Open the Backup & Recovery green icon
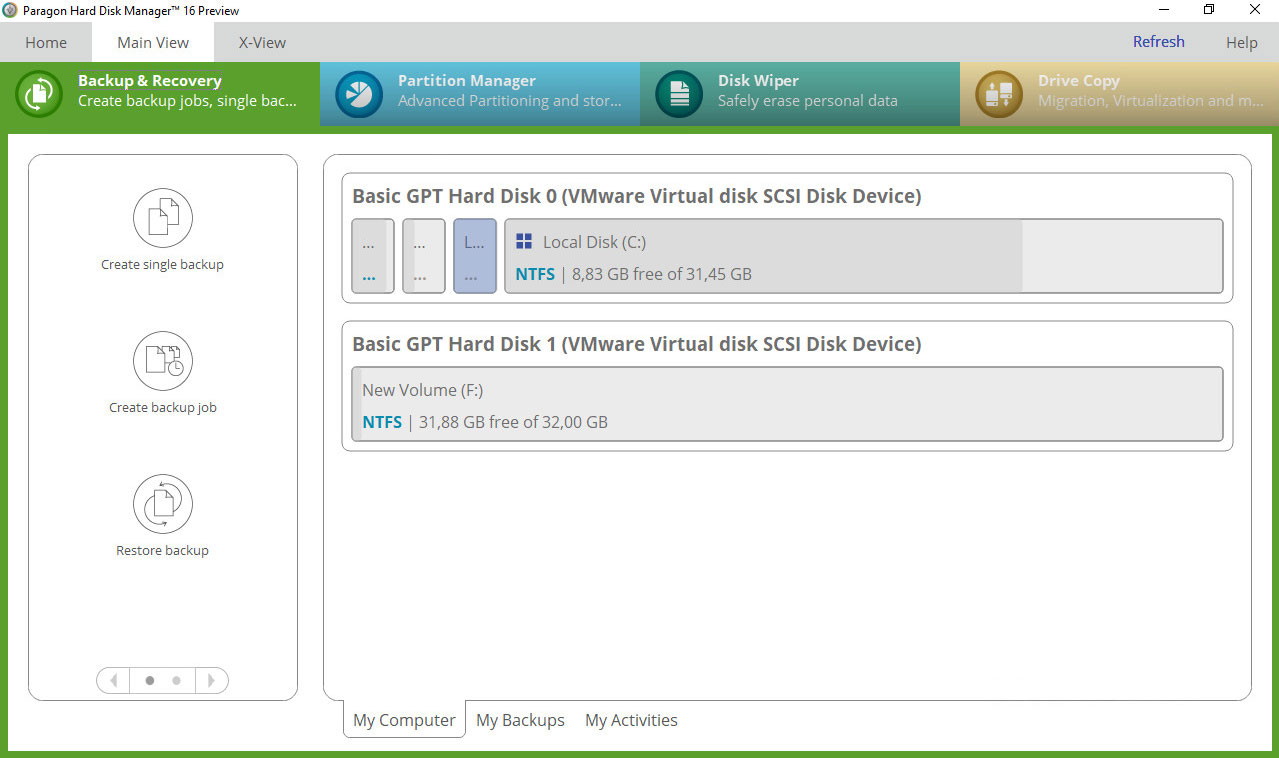 [39, 94]
